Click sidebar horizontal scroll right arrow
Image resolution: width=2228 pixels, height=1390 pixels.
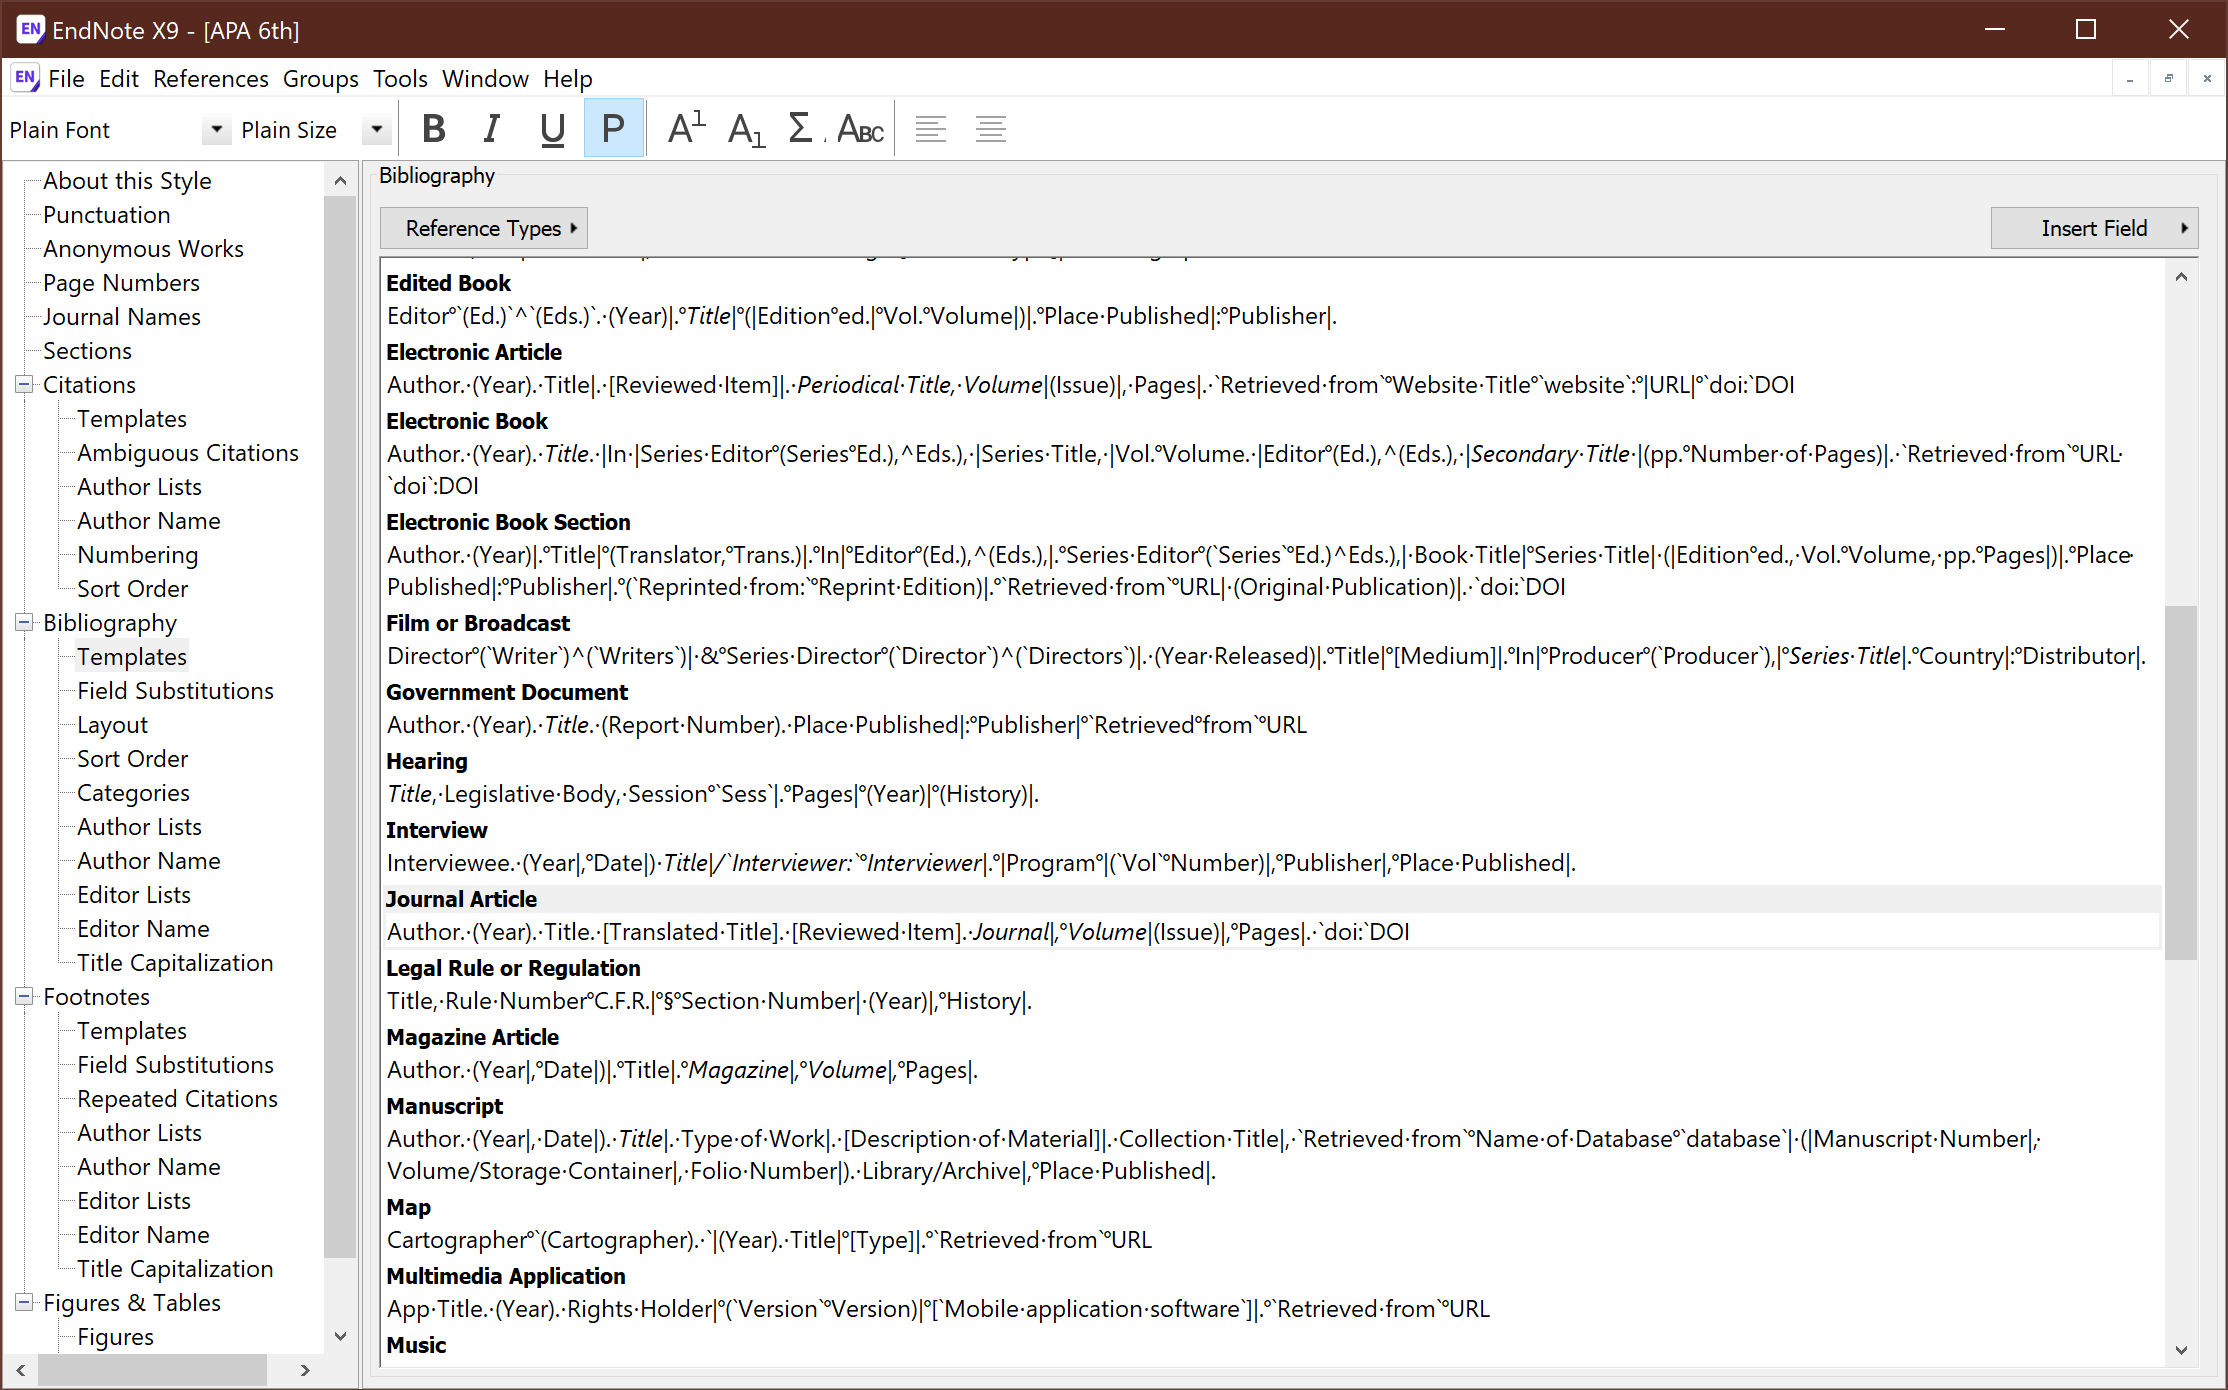tap(305, 1370)
